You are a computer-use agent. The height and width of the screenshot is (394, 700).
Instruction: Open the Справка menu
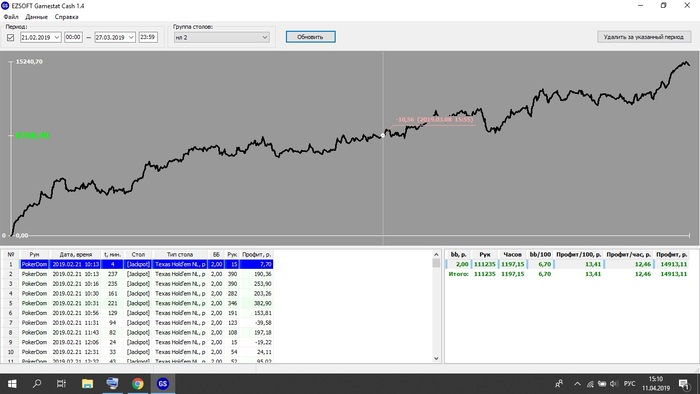coord(67,17)
